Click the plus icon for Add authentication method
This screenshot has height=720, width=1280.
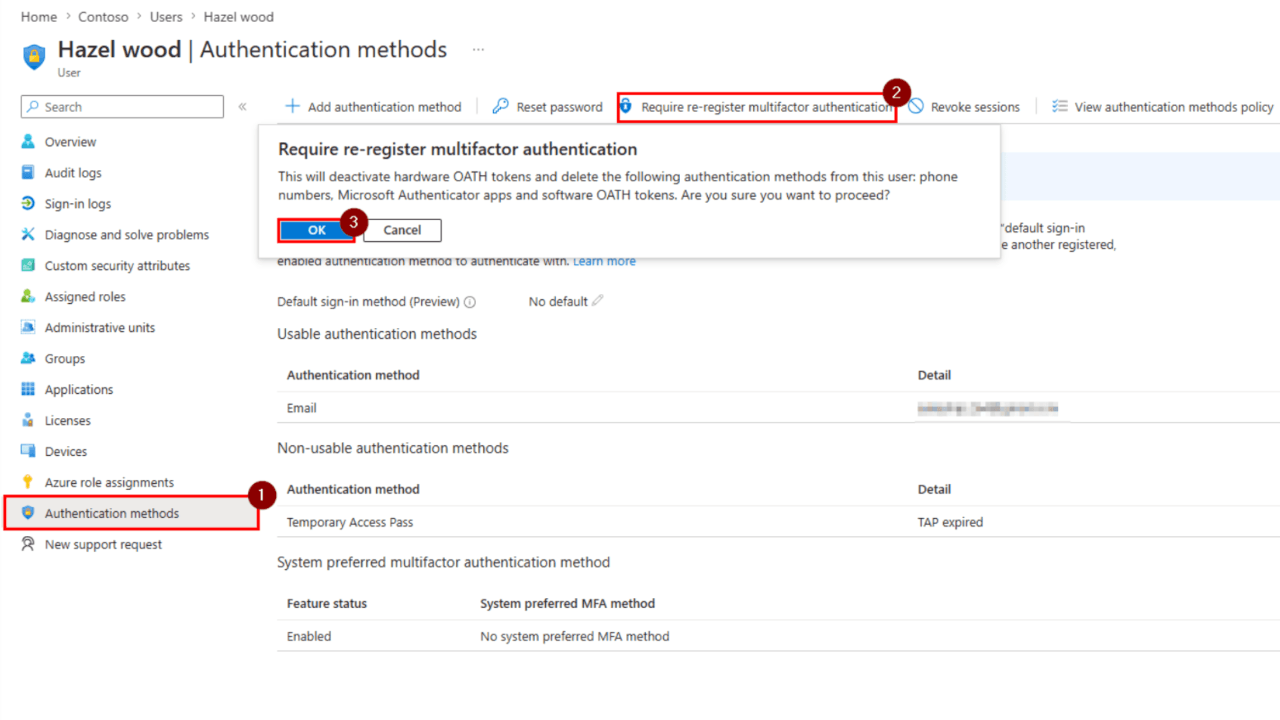(x=292, y=106)
